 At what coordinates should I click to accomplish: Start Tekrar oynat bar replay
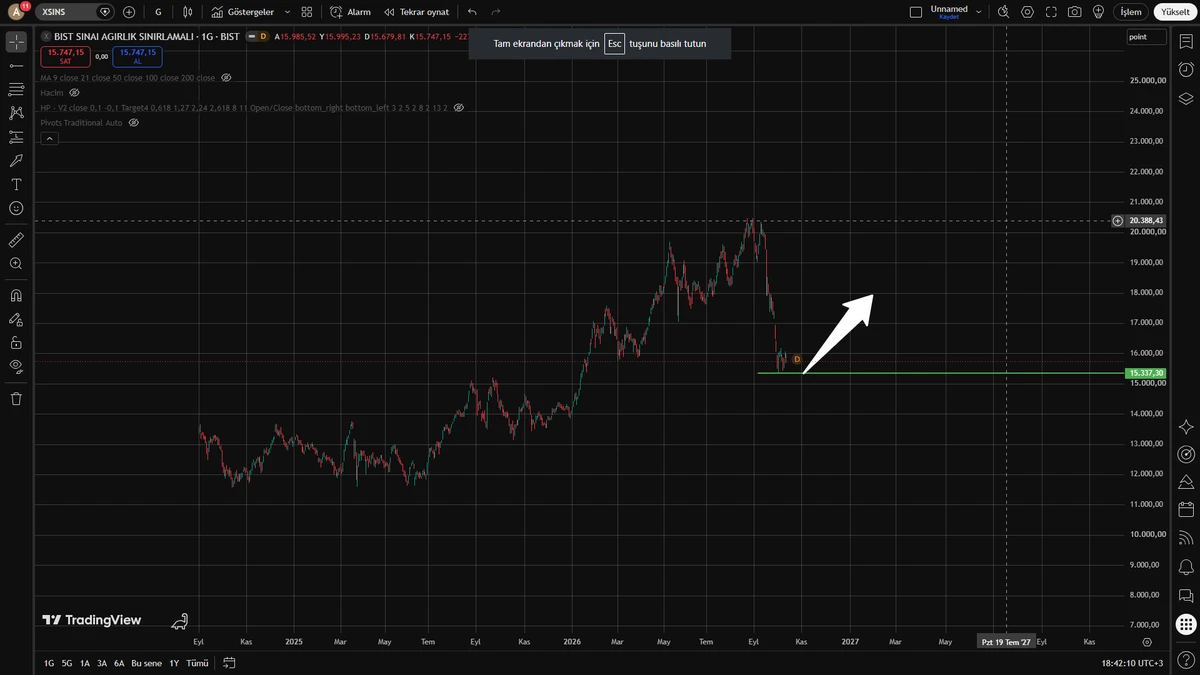tap(416, 12)
